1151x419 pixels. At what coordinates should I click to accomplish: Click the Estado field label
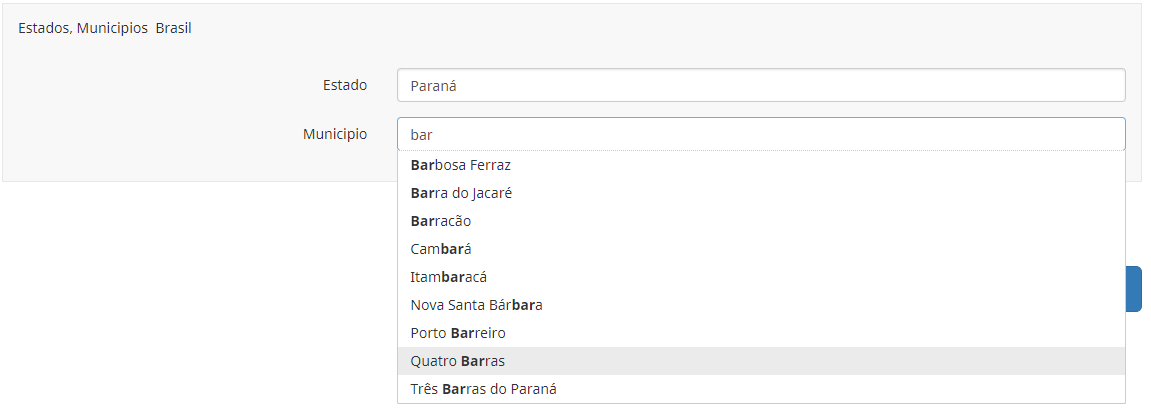point(344,85)
